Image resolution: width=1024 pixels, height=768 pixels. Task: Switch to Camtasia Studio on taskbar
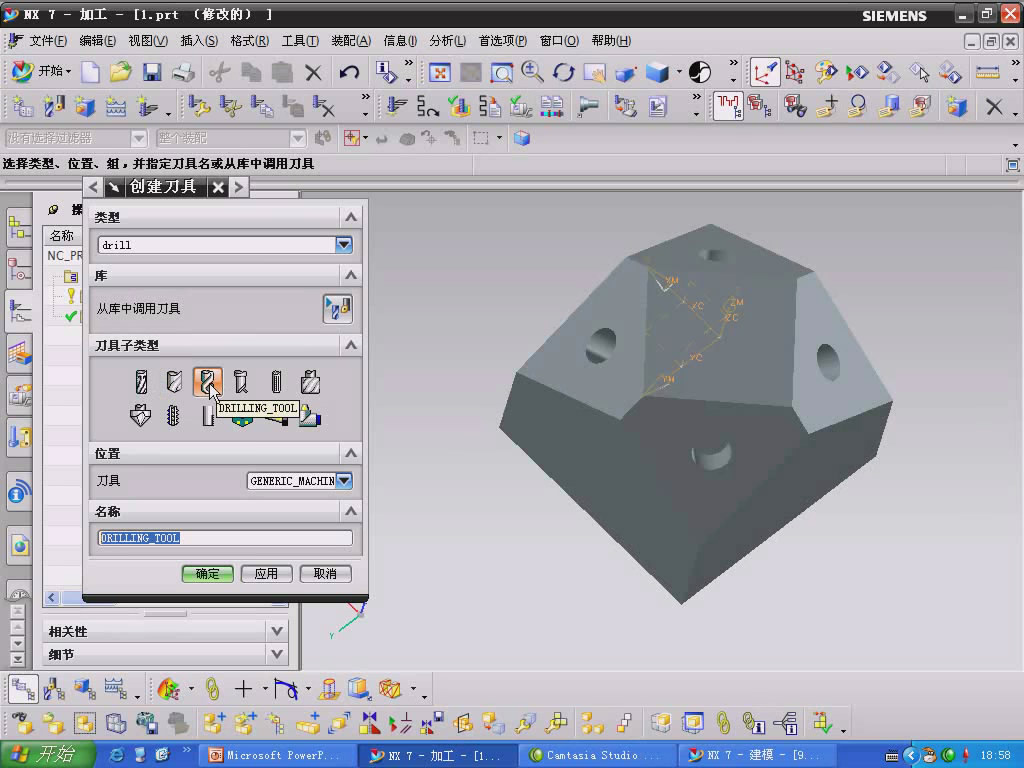click(x=596, y=756)
